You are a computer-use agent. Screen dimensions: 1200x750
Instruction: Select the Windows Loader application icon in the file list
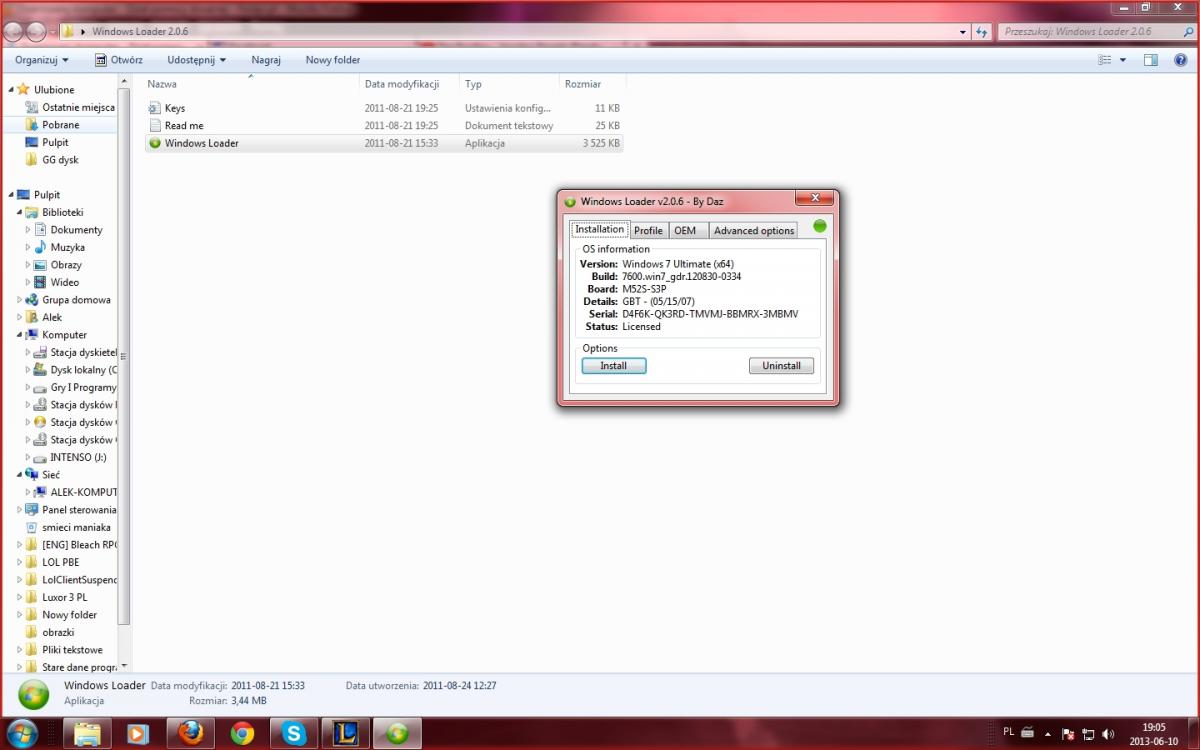154,143
